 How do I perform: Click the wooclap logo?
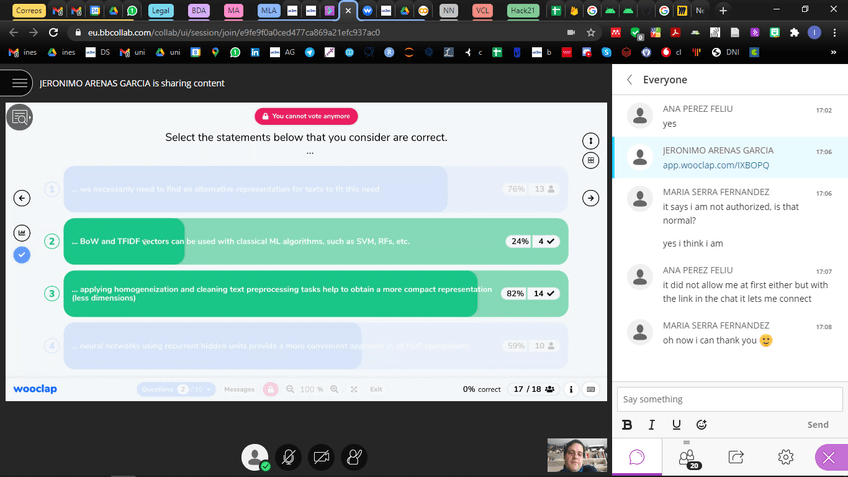[x=35, y=389]
